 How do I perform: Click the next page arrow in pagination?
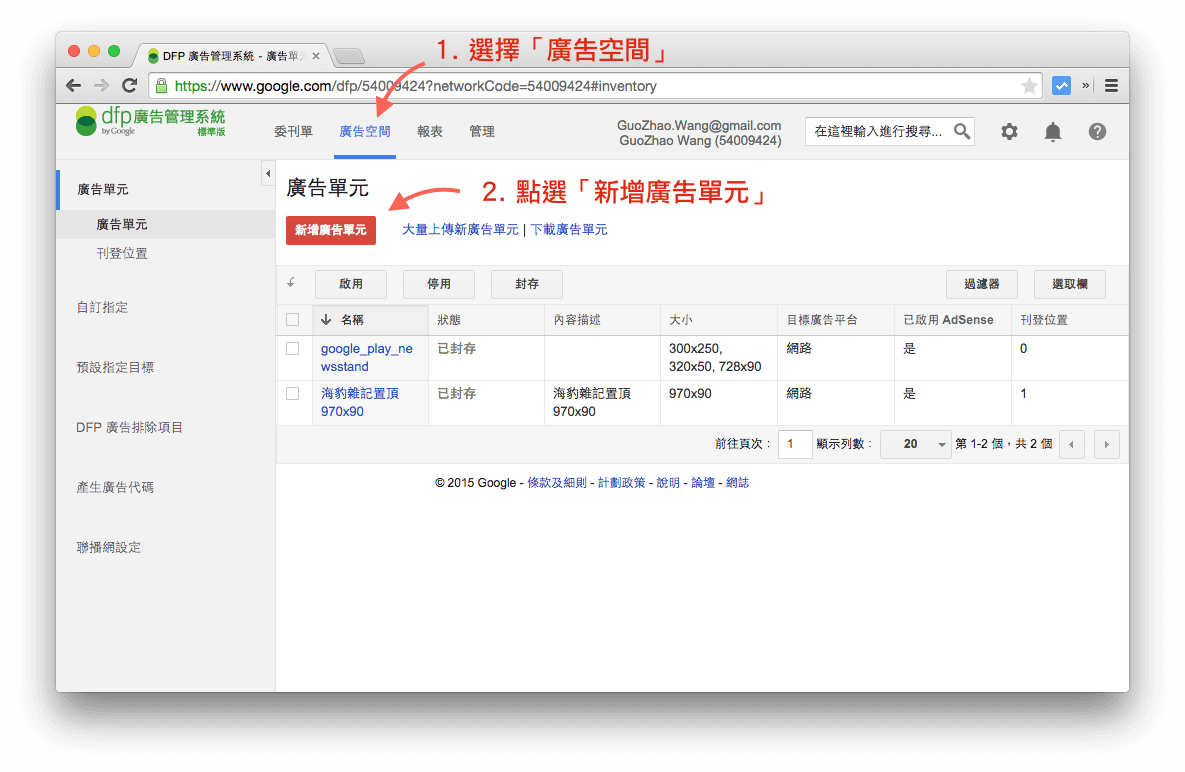tap(1106, 443)
